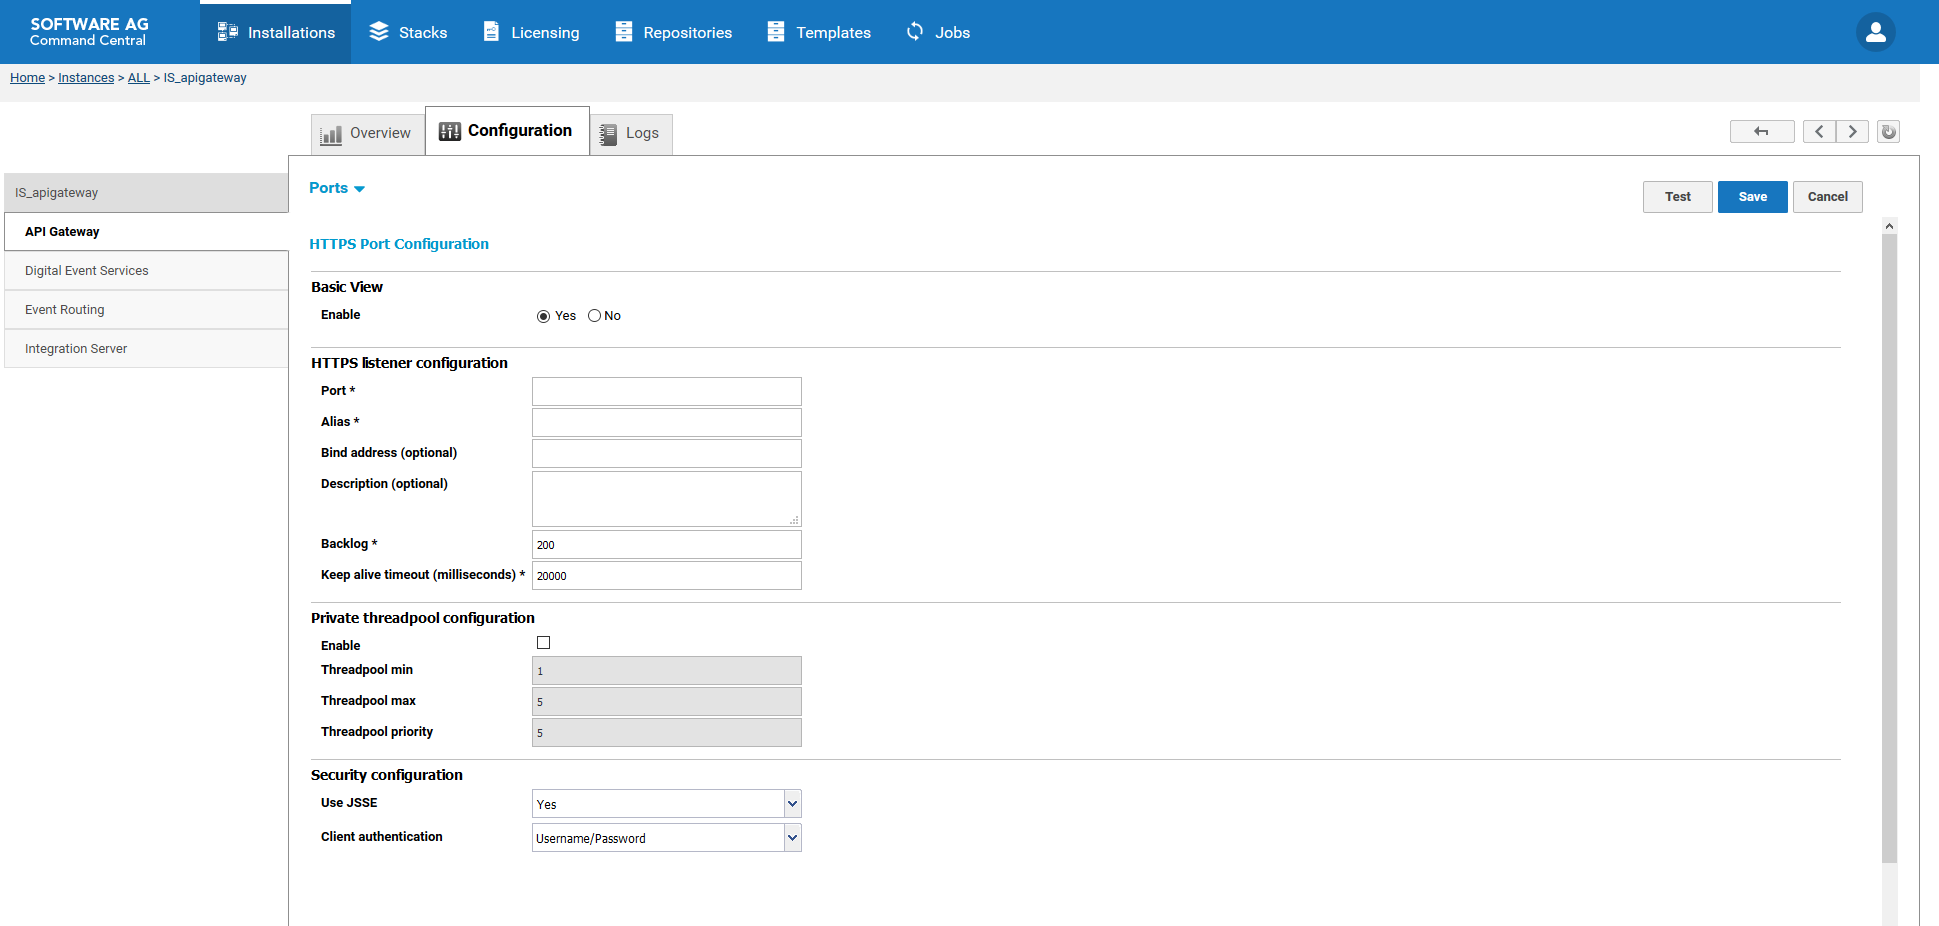Open the Installations menu

[x=276, y=32]
